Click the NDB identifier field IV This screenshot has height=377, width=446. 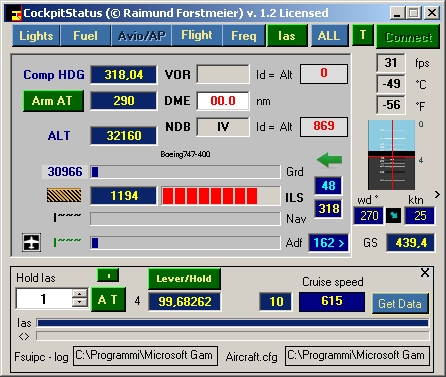tap(223, 127)
